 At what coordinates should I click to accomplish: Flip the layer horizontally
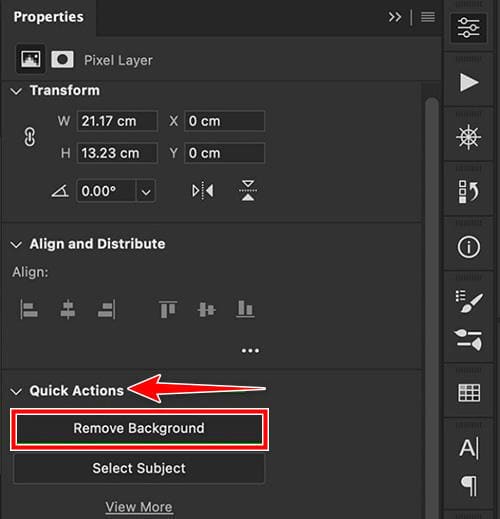click(203, 191)
